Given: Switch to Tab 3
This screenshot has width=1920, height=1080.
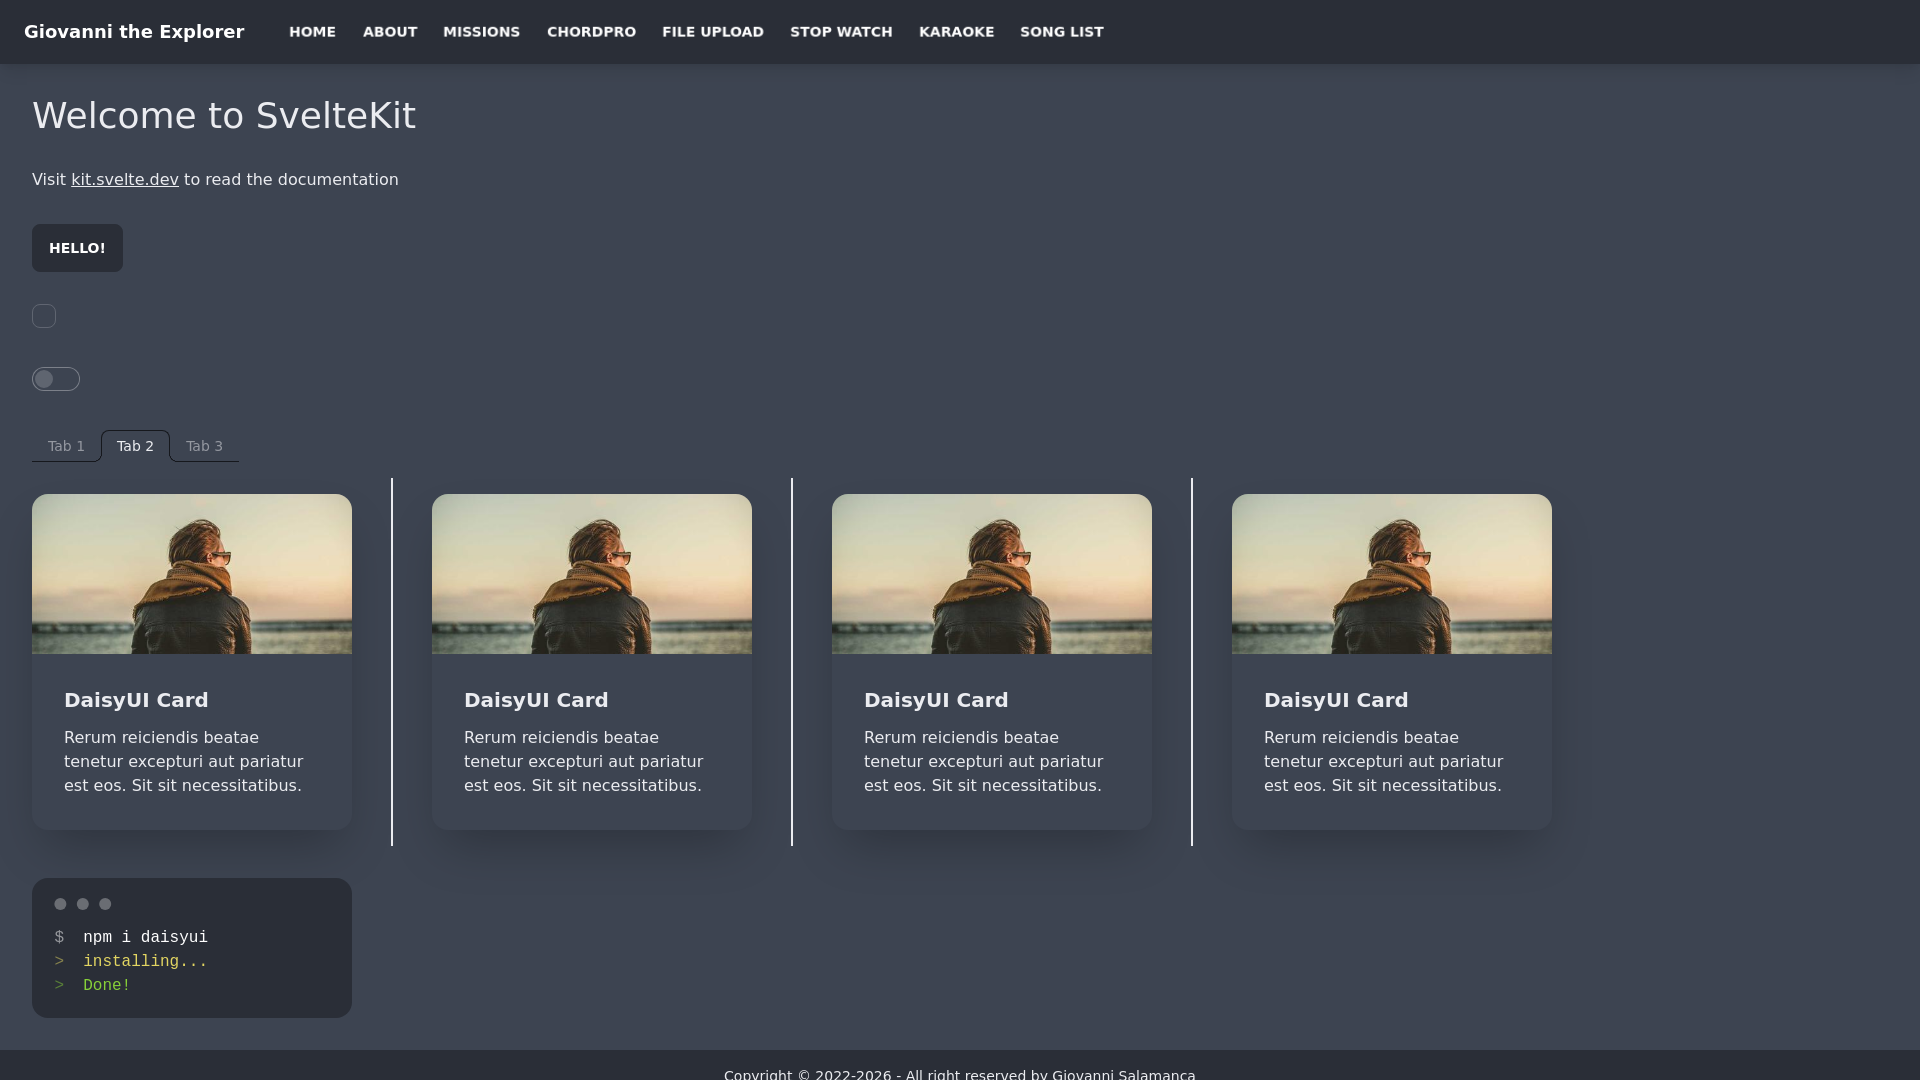Looking at the screenshot, I should click(x=204, y=446).
